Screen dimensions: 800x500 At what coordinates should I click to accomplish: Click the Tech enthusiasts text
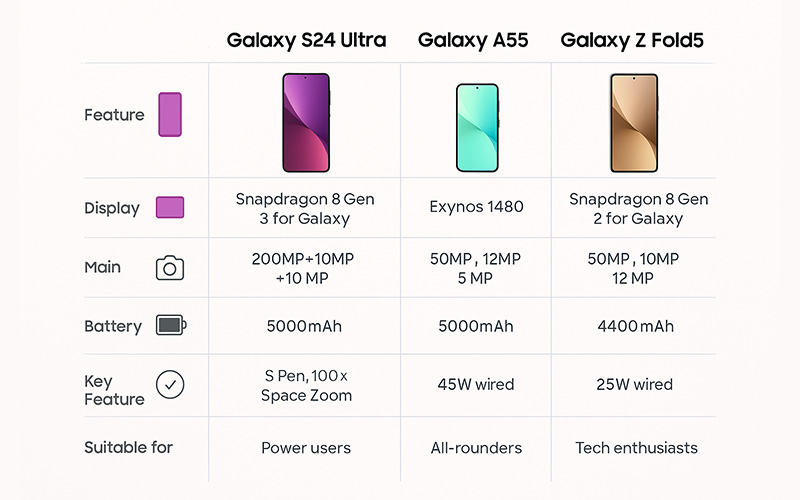(636, 447)
